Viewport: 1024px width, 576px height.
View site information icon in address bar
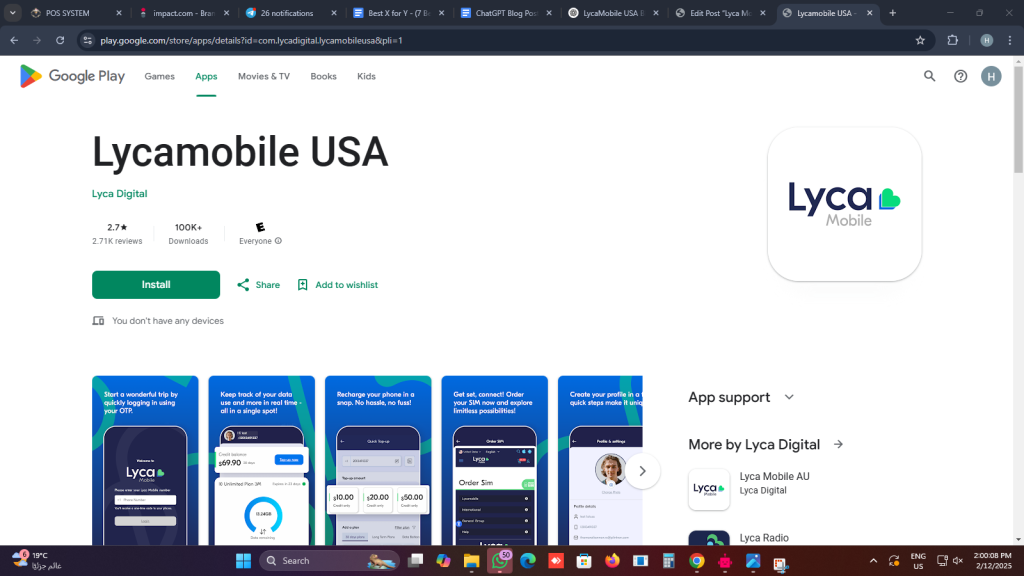click(87, 40)
